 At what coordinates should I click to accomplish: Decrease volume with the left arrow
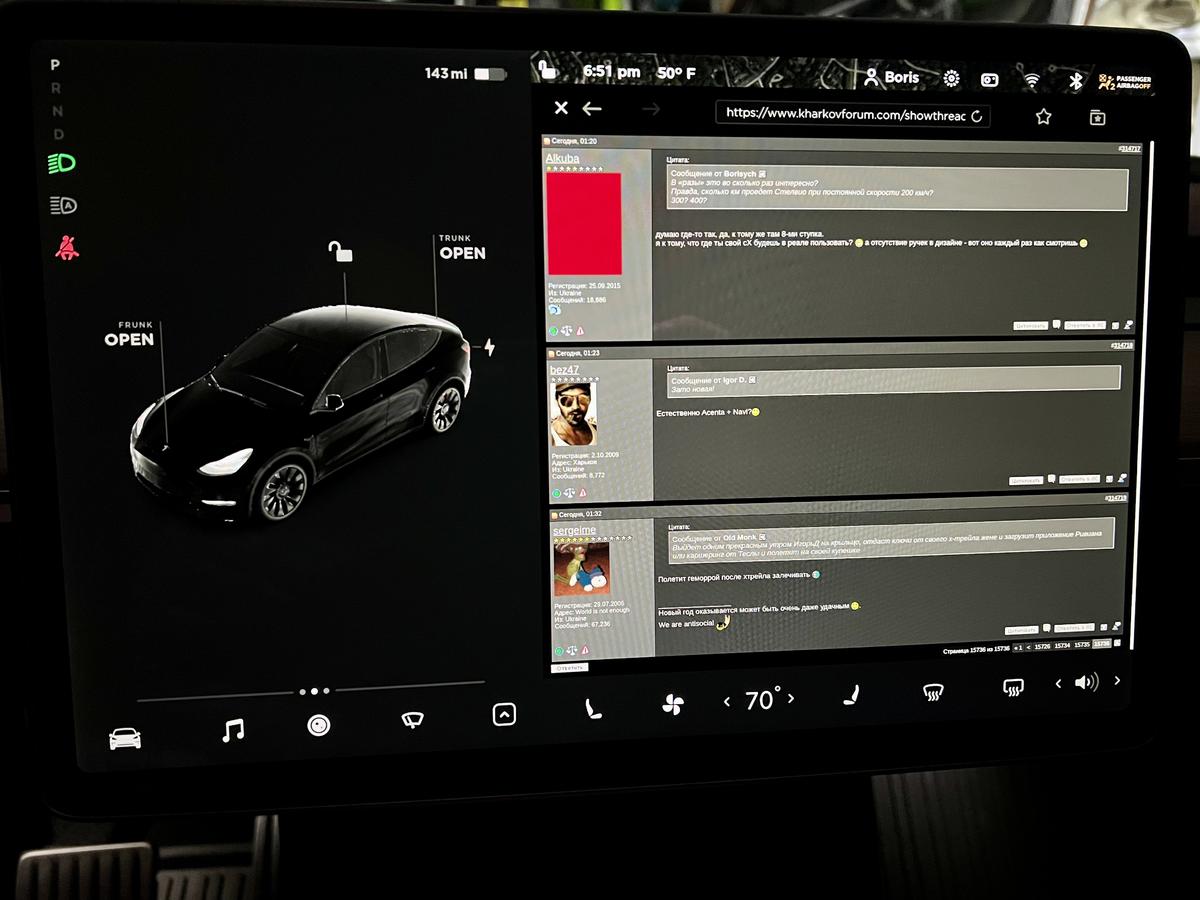[1058, 684]
